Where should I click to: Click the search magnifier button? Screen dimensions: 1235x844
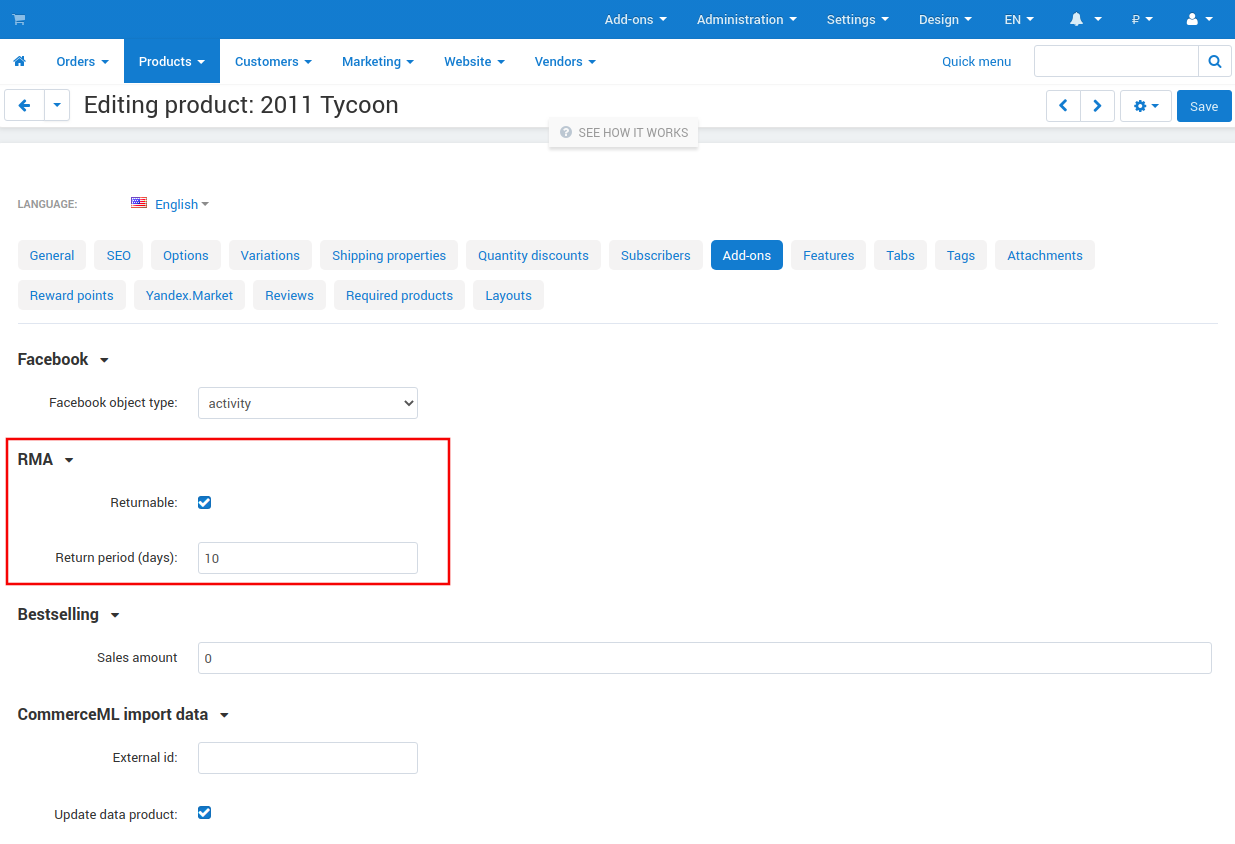coord(1215,62)
